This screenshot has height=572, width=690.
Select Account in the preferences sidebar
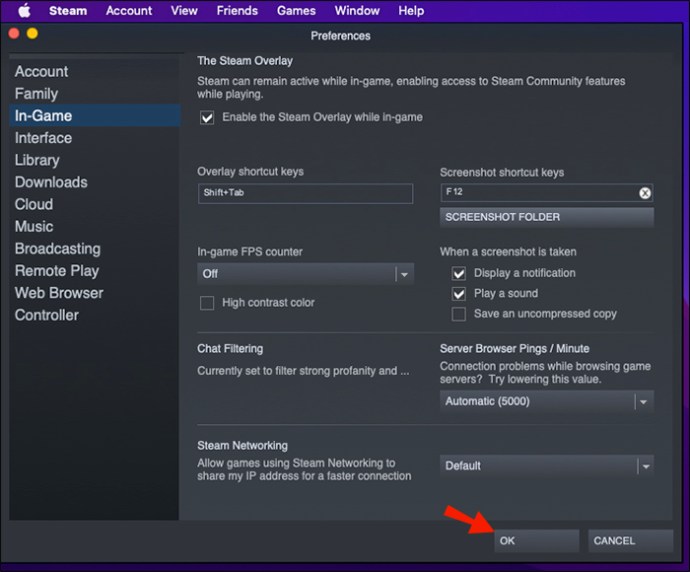[x=95, y=71]
